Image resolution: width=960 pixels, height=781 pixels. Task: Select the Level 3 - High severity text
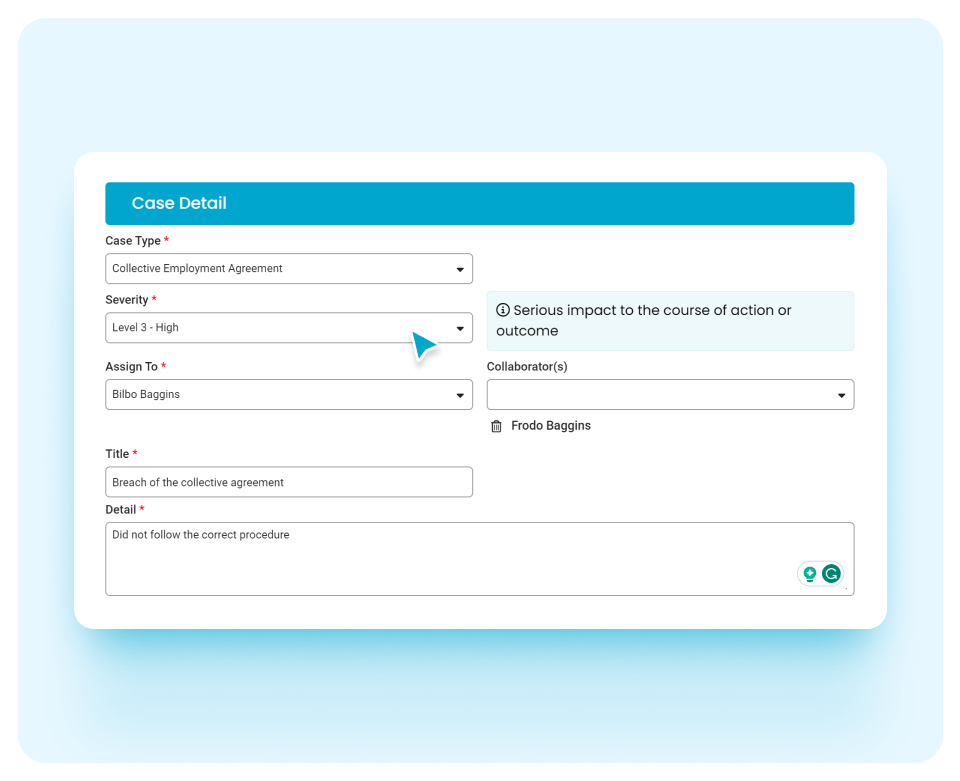click(x=146, y=327)
